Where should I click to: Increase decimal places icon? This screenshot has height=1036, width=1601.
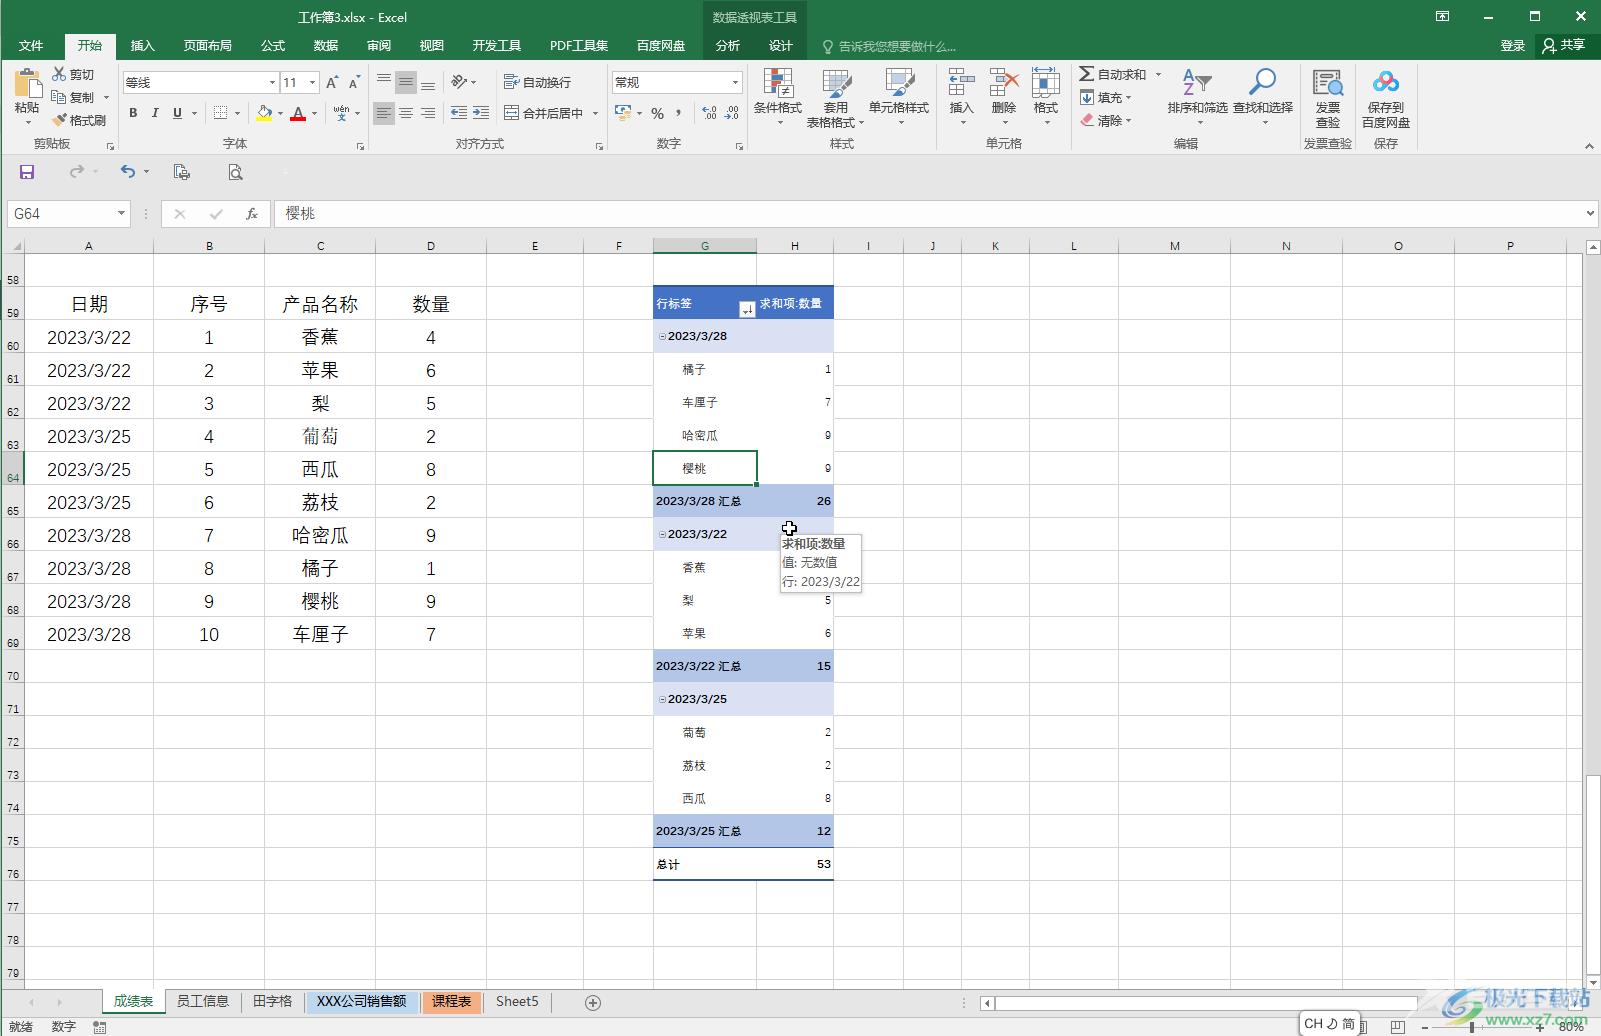point(709,113)
